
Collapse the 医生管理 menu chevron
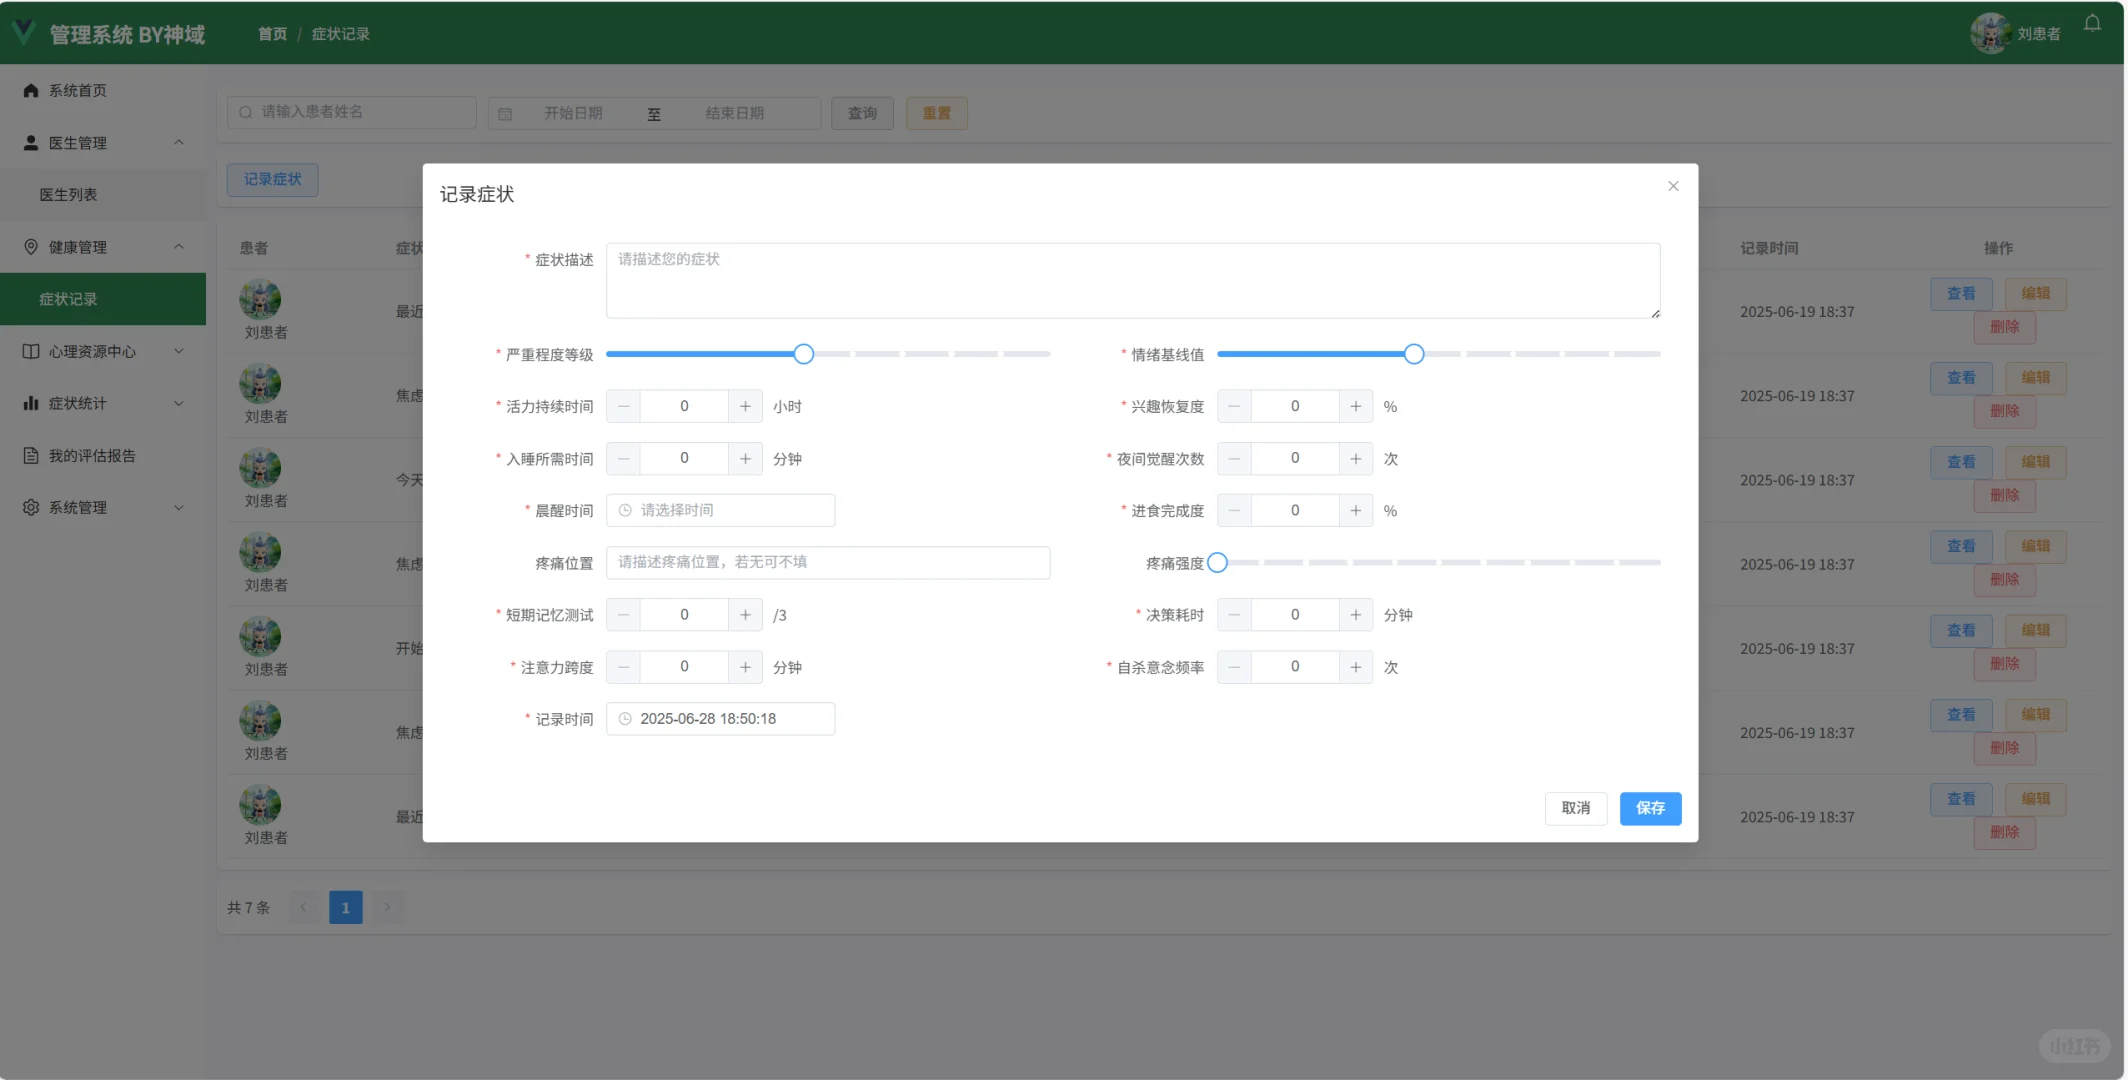point(179,142)
